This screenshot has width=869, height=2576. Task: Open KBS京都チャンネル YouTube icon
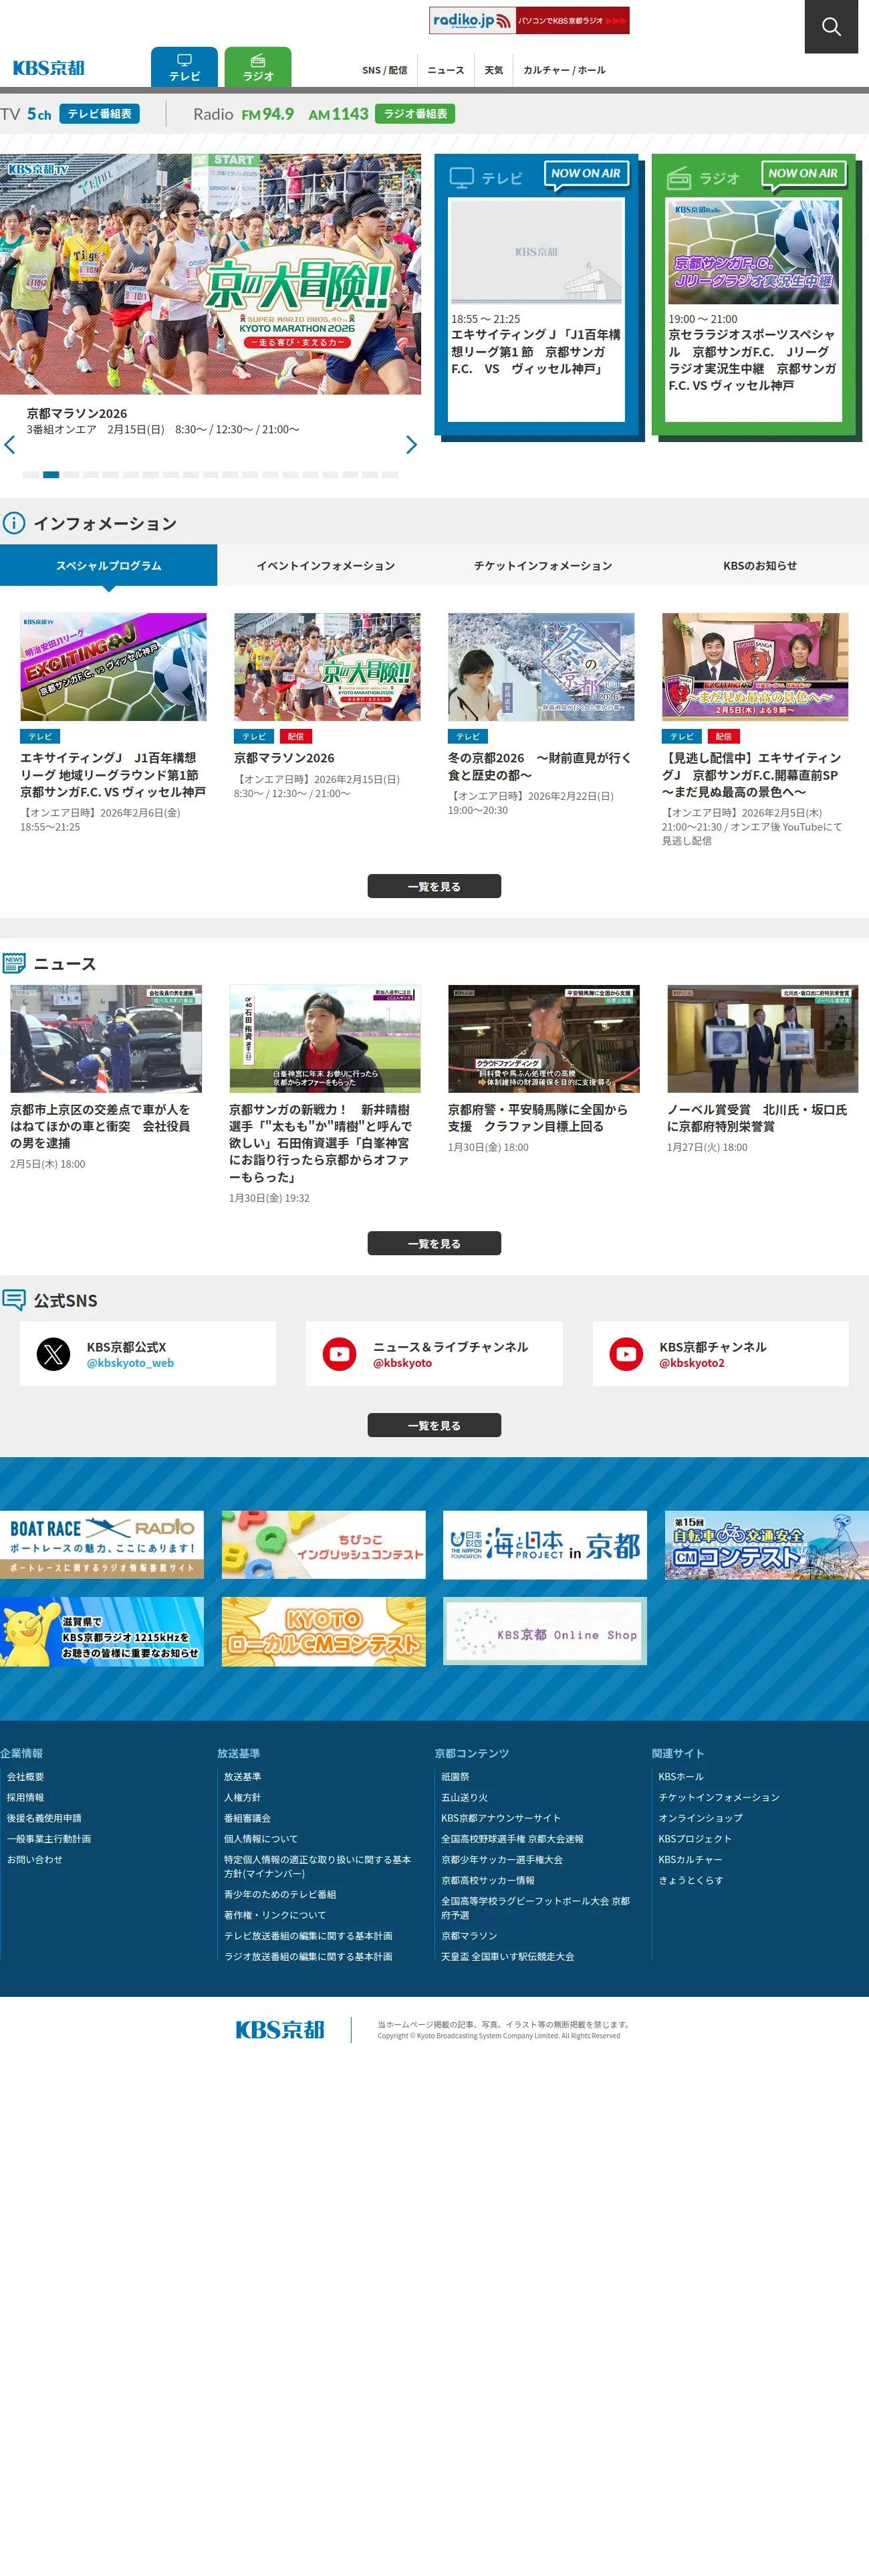coord(627,1354)
